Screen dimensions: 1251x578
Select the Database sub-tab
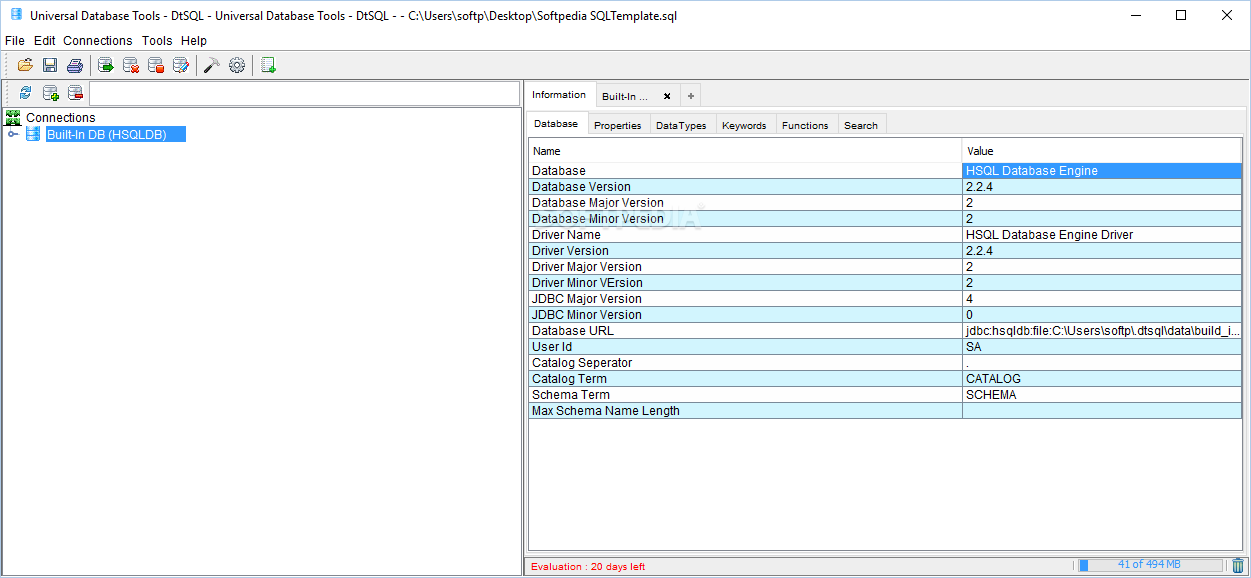pyautogui.click(x=556, y=124)
